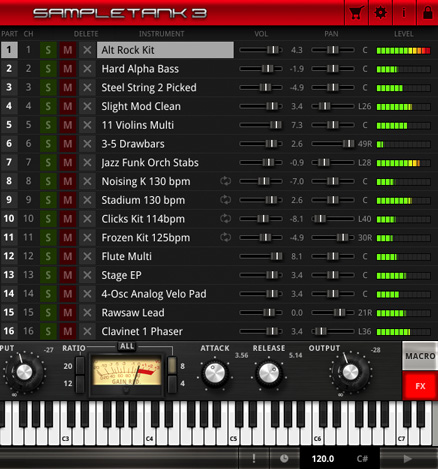The height and width of the screenshot is (469, 438).
Task: Mute the 3-5 Drawbars part
Action: coord(68,144)
